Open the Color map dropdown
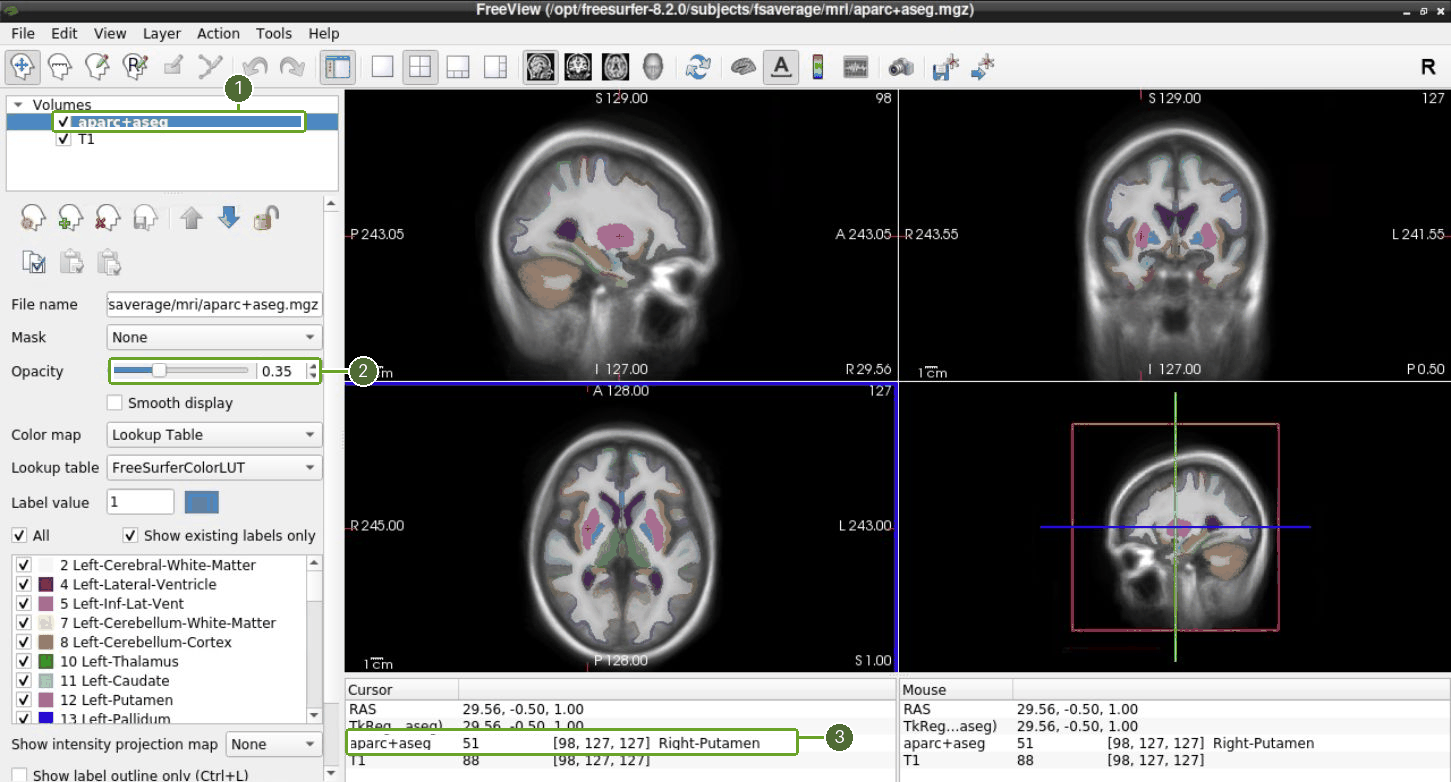 tap(214, 435)
